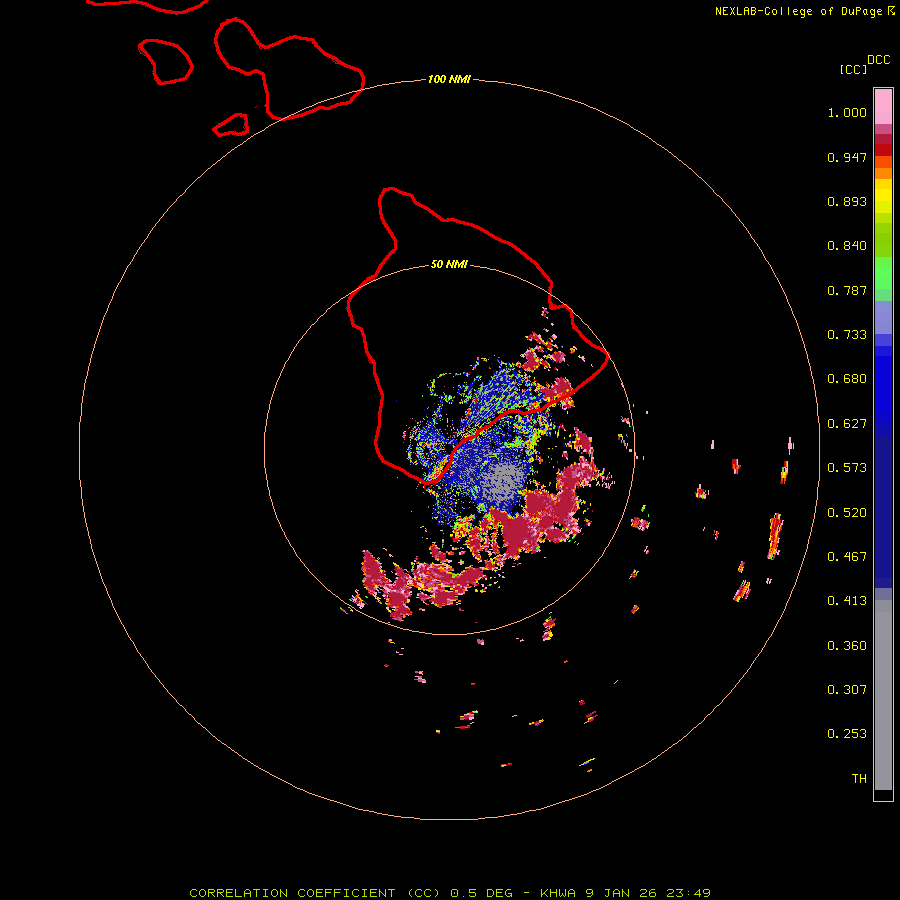This screenshot has width=900, height=900.
Task: Click the 0.413 color scale value
Action: point(847,601)
